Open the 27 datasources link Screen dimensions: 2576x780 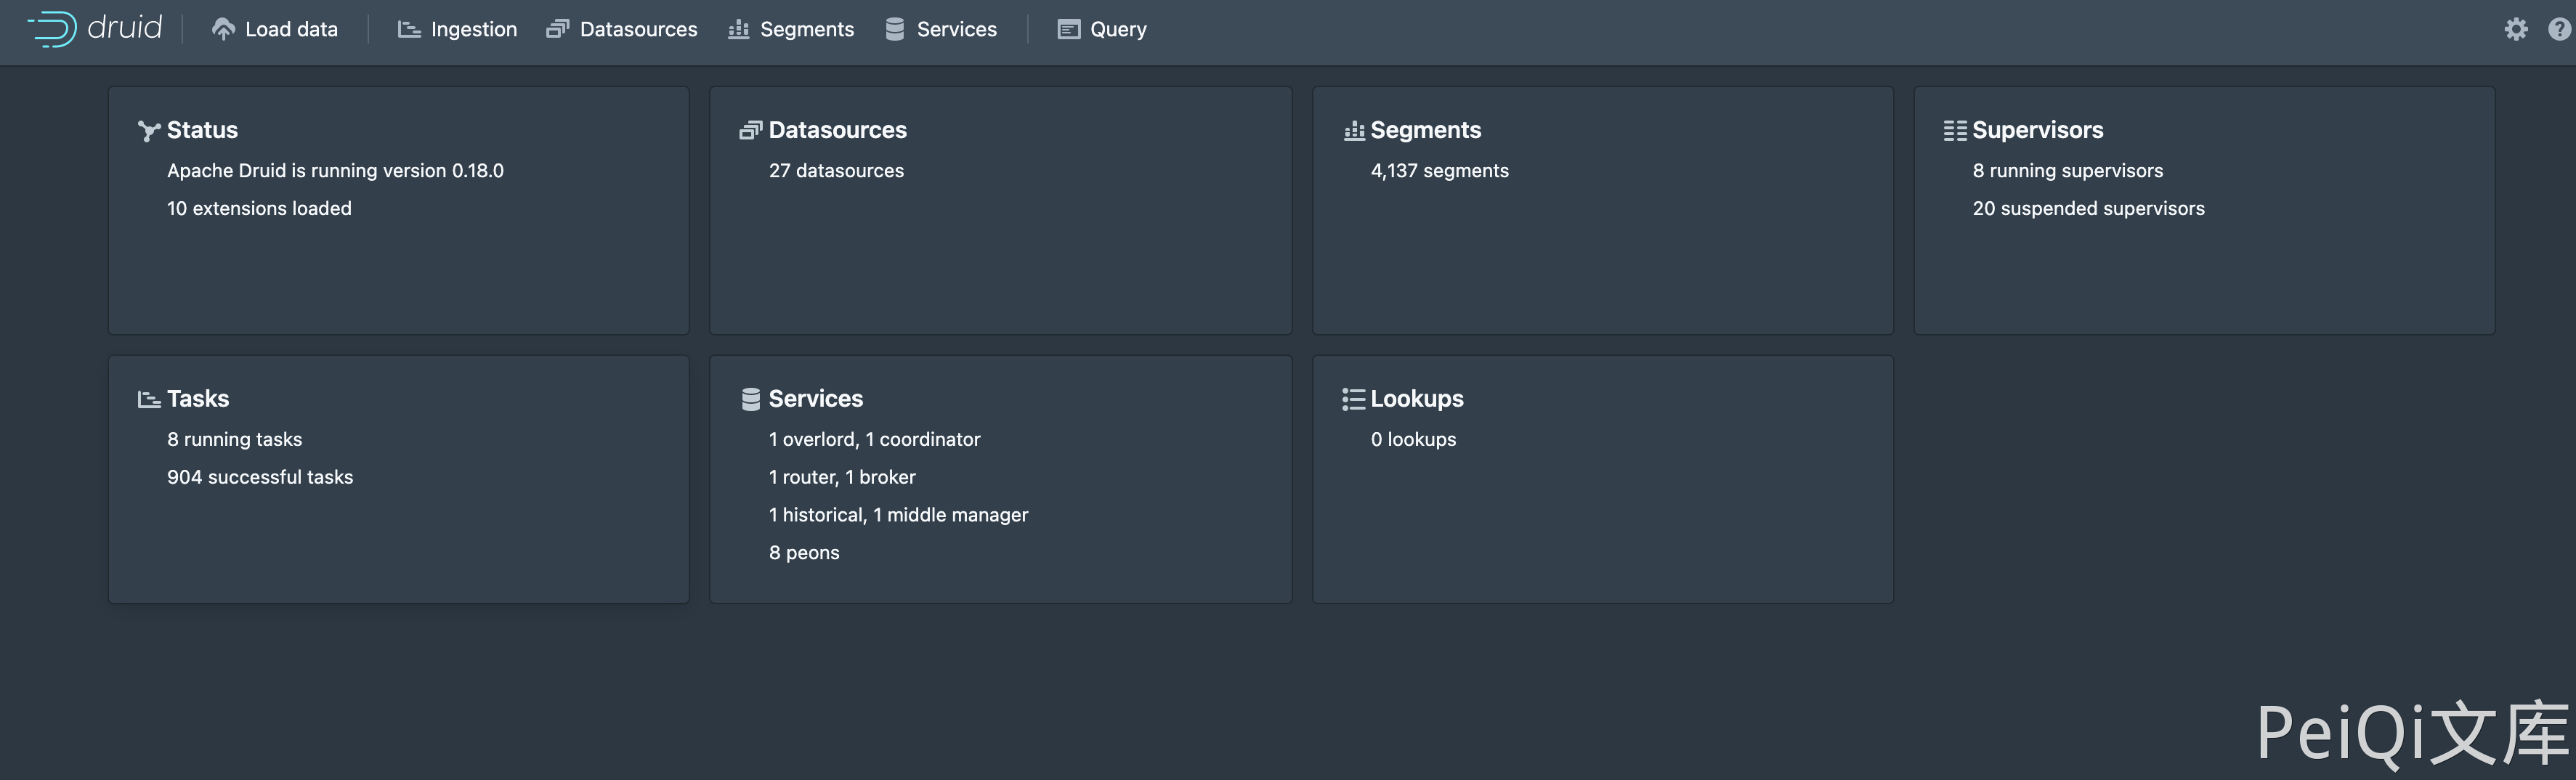click(836, 171)
